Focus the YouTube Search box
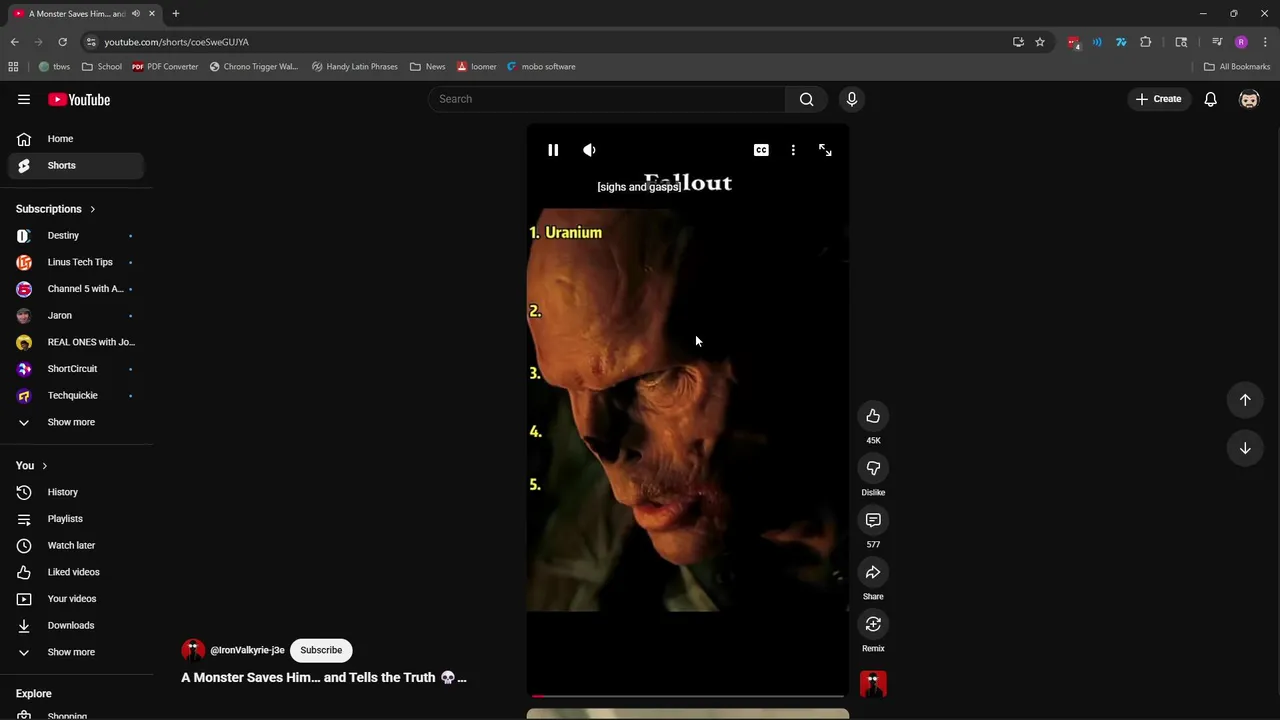The height and width of the screenshot is (720, 1280). (x=607, y=99)
